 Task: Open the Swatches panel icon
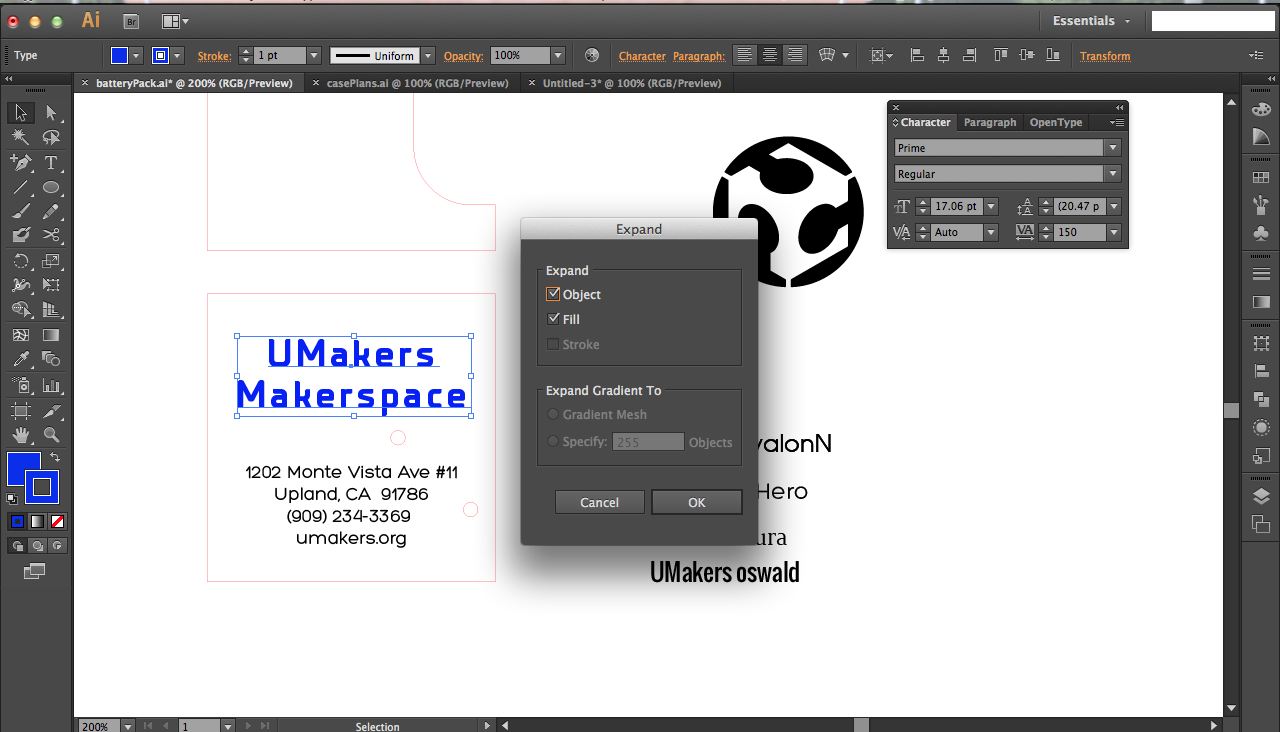coord(1261,178)
